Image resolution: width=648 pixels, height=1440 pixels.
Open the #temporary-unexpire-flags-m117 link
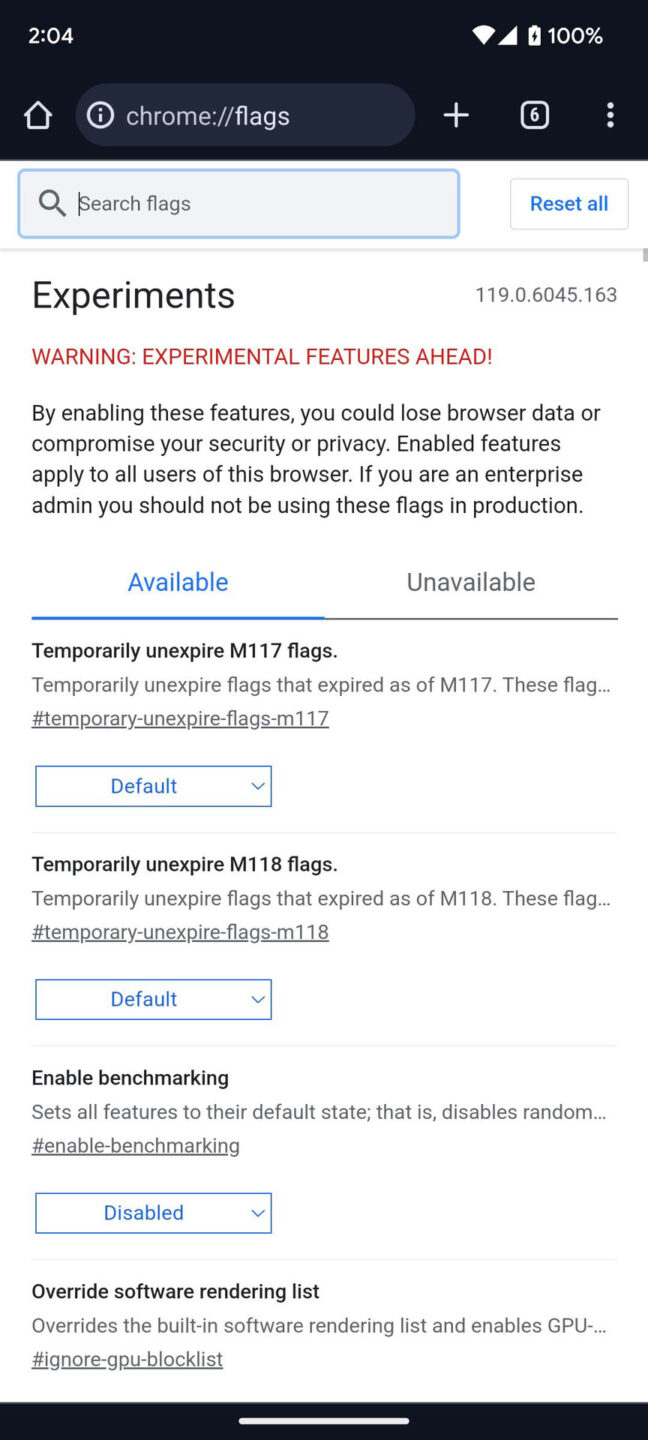click(x=180, y=718)
